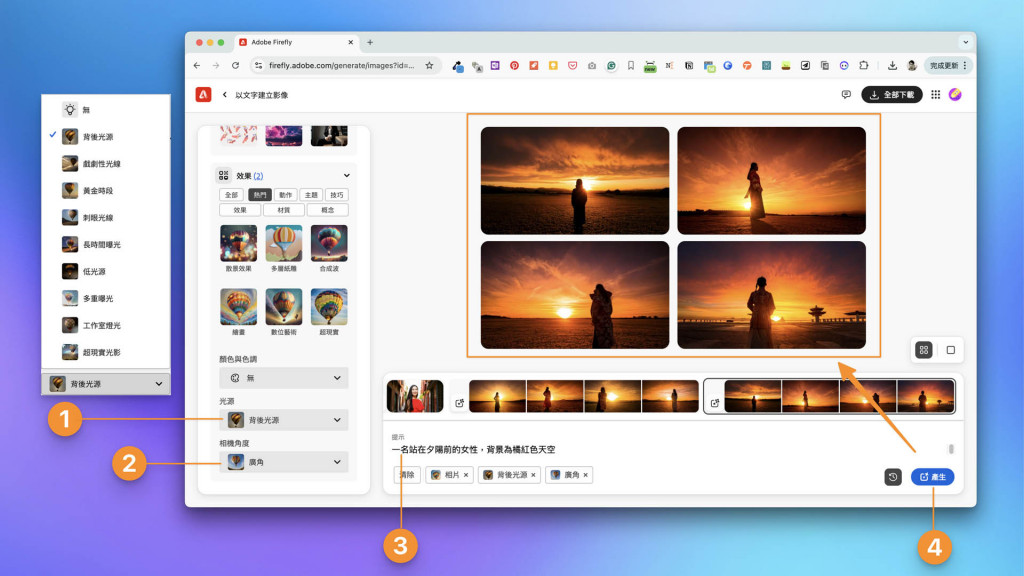Open the user profile avatar

tap(955, 95)
